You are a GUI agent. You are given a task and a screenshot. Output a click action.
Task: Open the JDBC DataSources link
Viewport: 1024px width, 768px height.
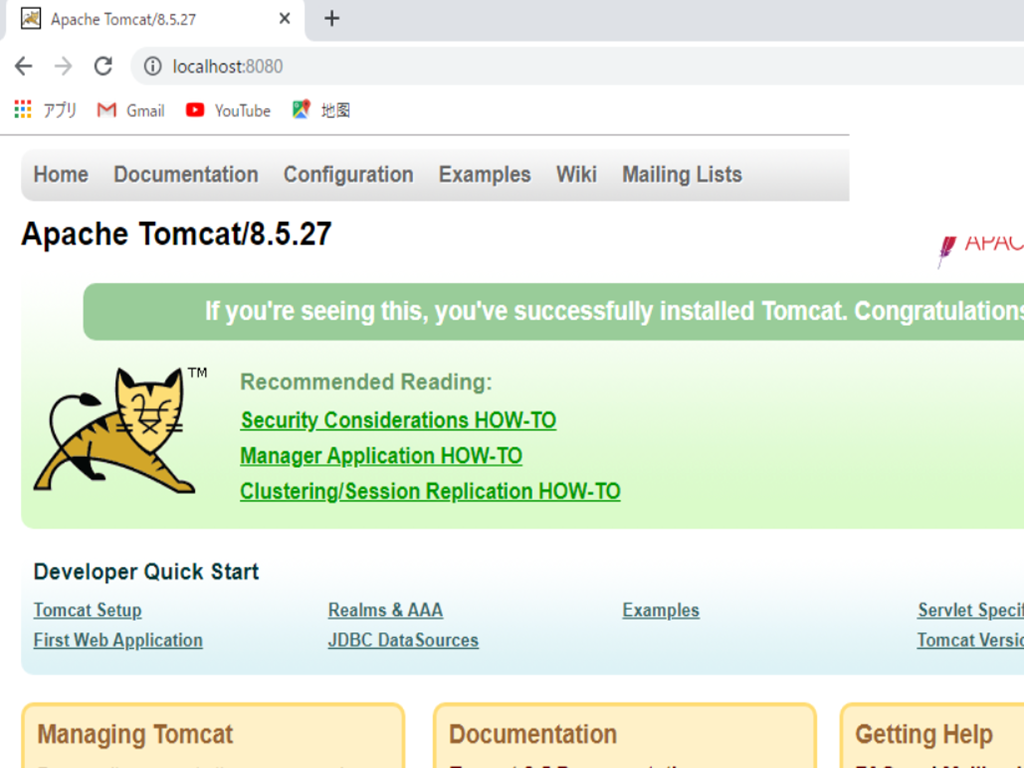point(403,640)
